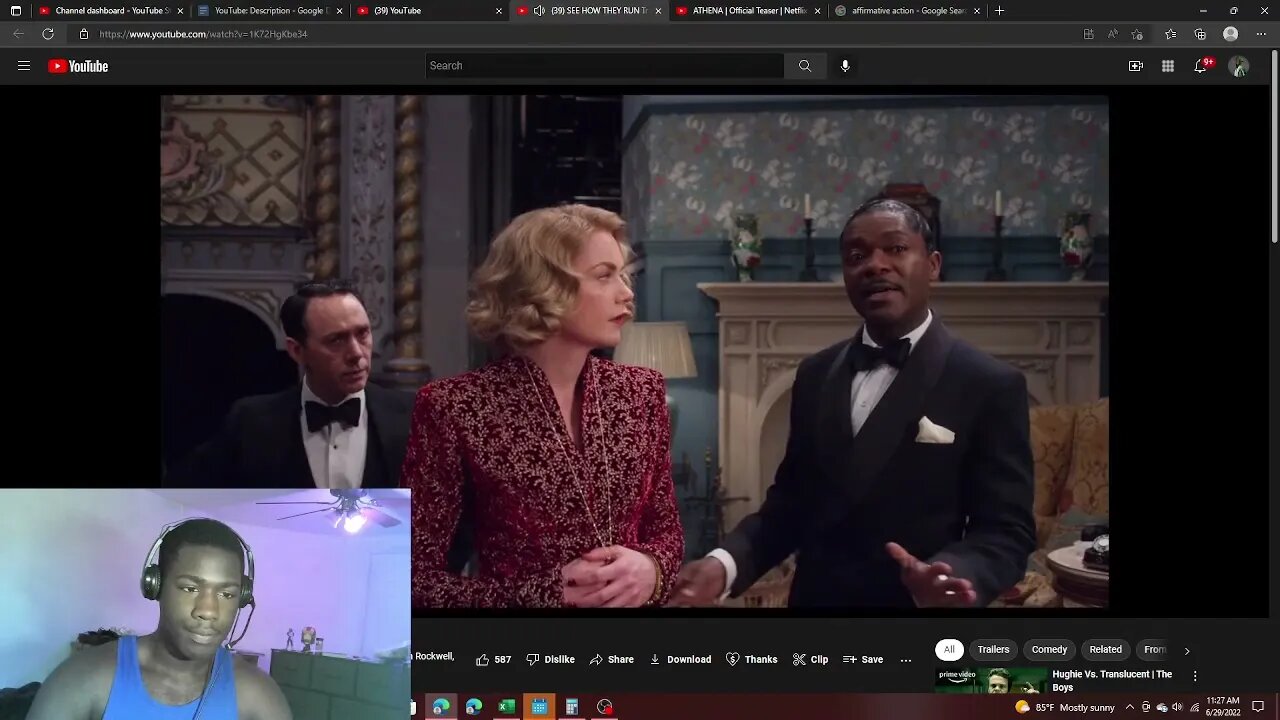The image size is (1280, 720).
Task: Switch to YouTube: Description Google Docs tab
Action: pyautogui.click(x=270, y=10)
